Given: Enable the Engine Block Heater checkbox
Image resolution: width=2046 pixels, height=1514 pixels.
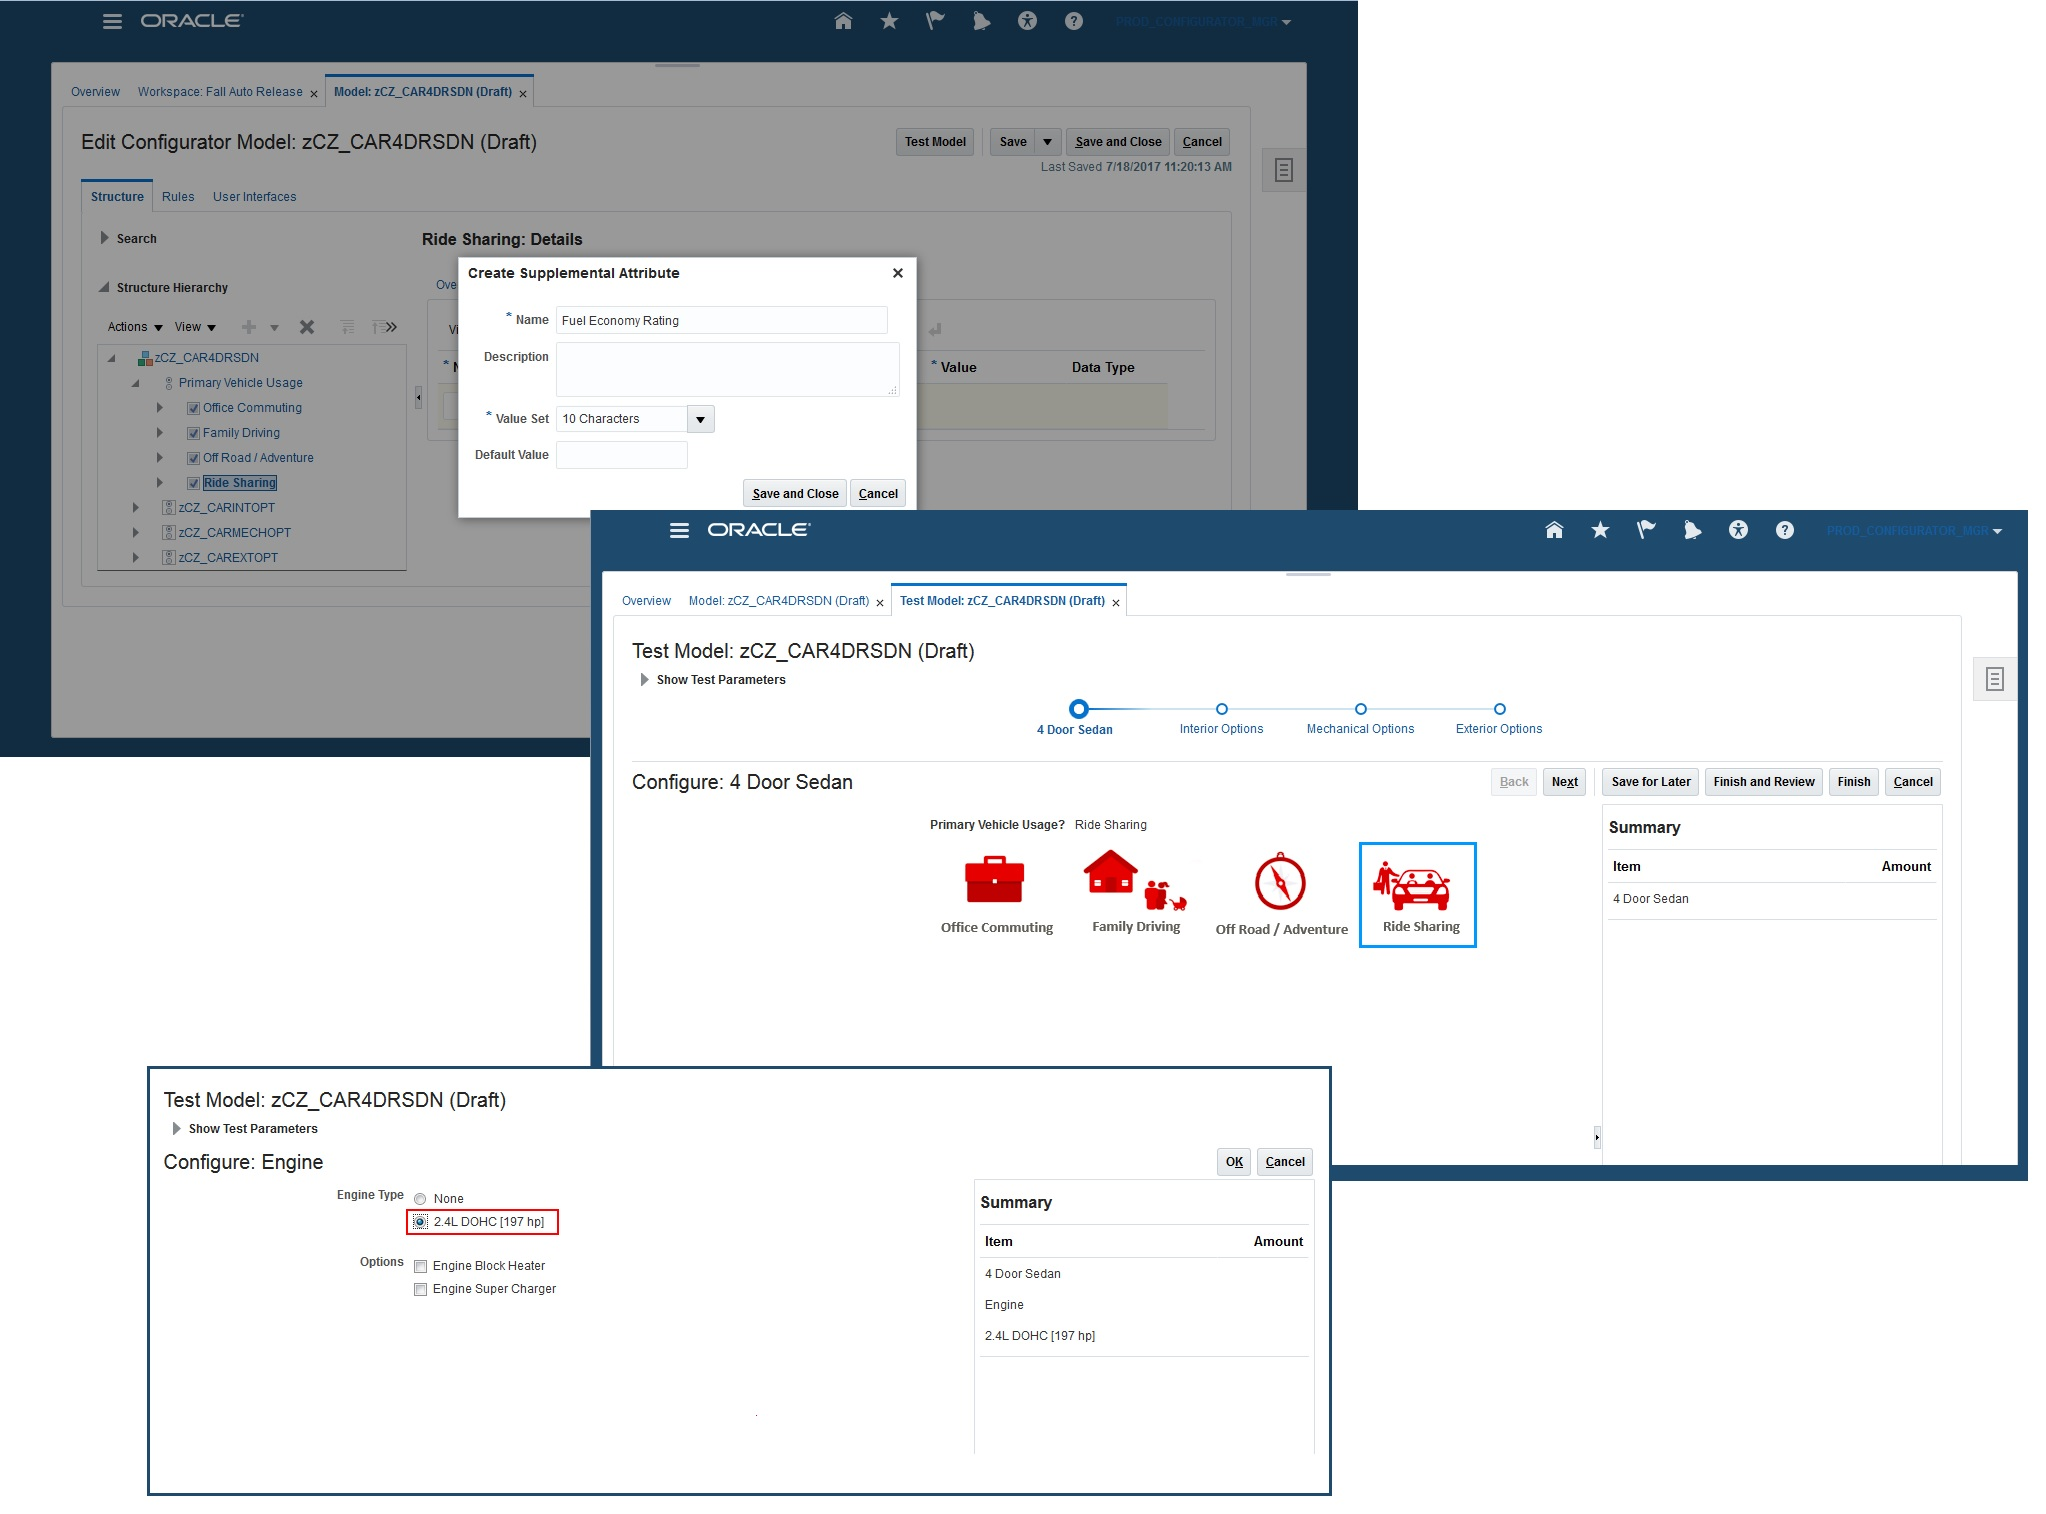Looking at the screenshot, I should 421,1266.
